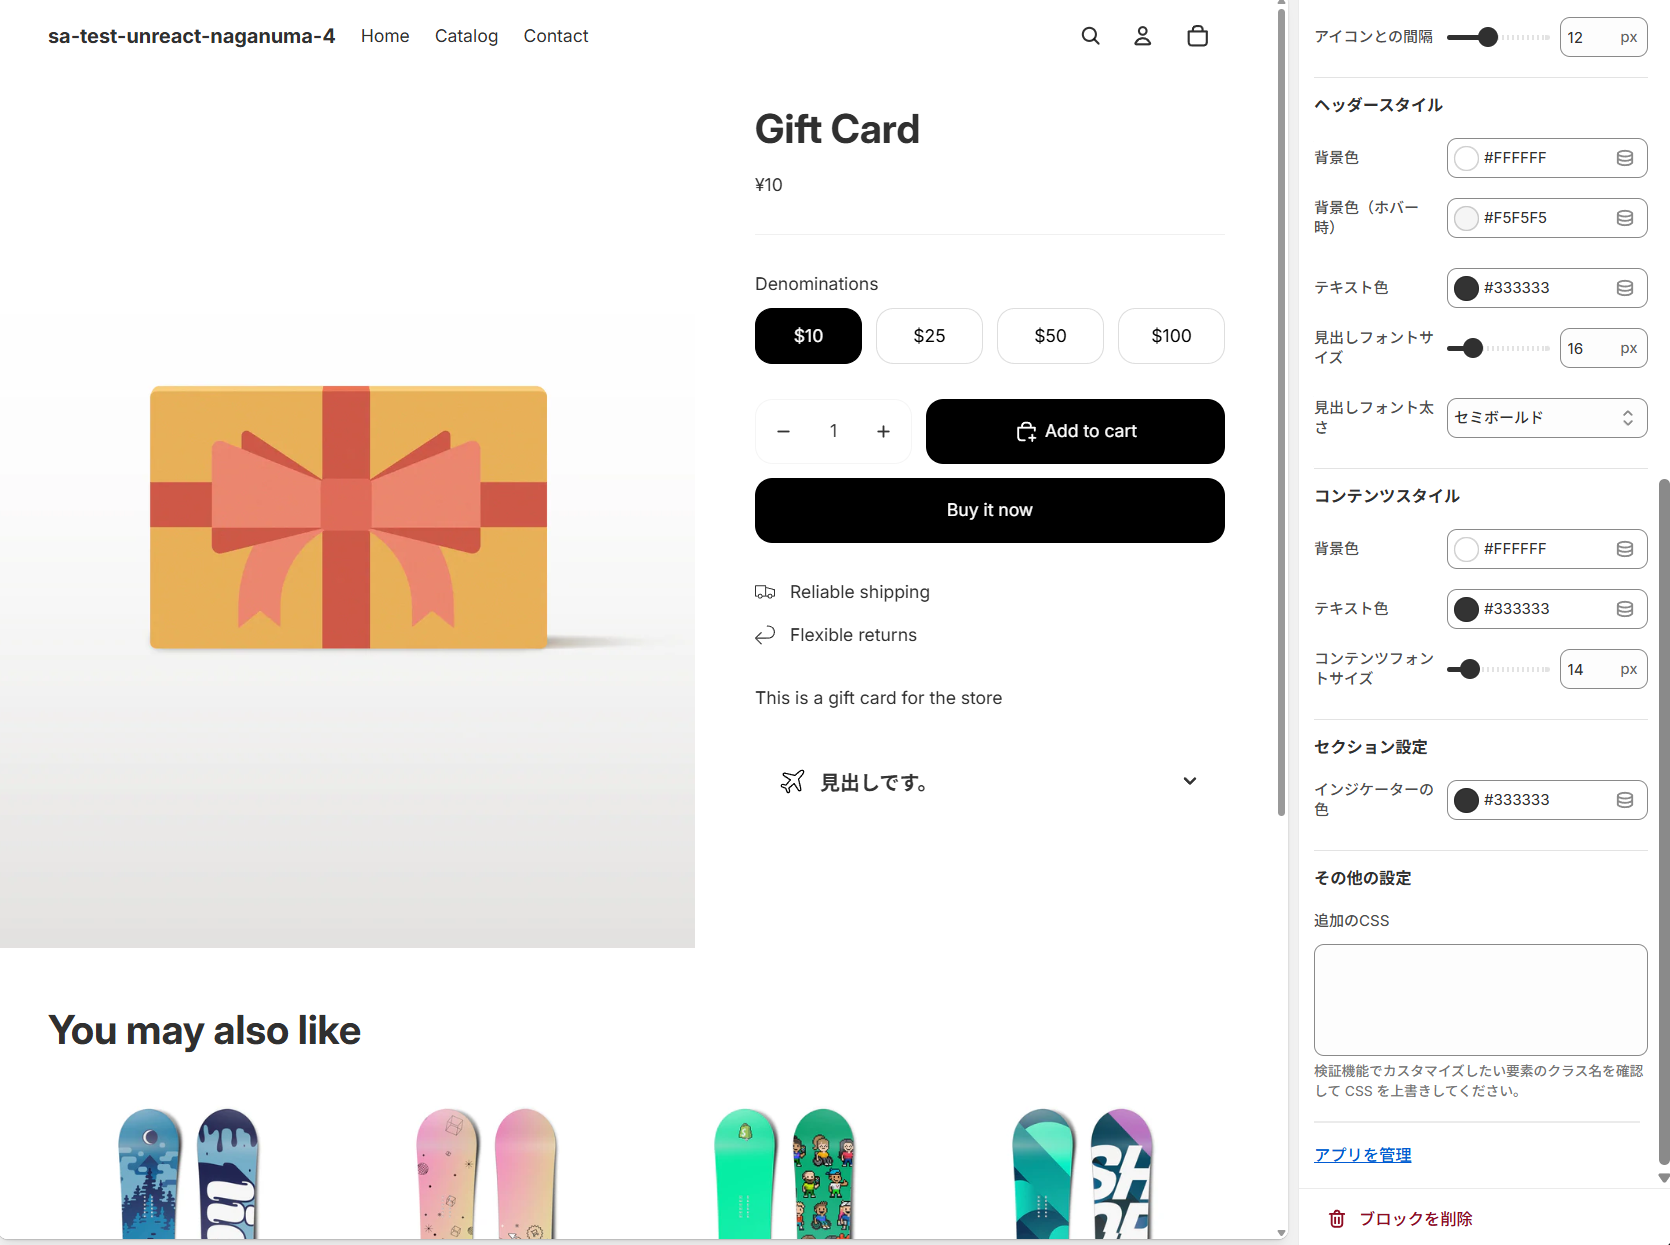Go to the Contact page
This screenshot has width=1670, height=1245.
pyautogui.click(x=556, y=36)
